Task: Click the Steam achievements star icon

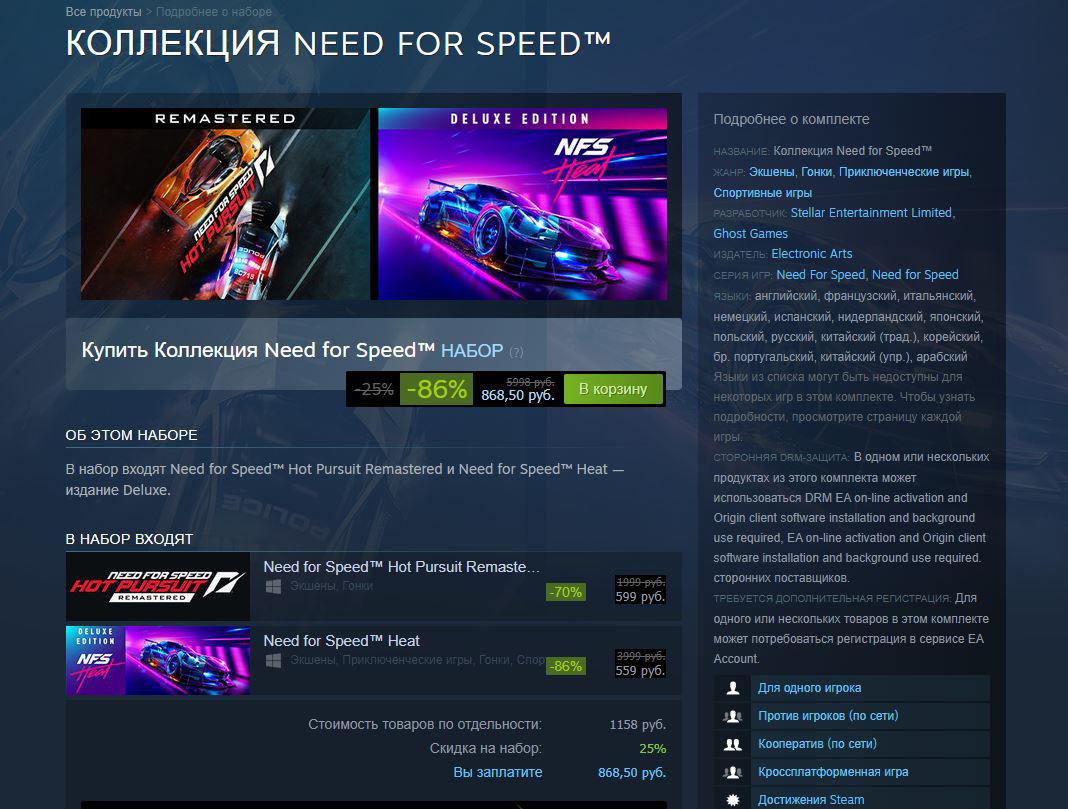Action: point(733,799)
